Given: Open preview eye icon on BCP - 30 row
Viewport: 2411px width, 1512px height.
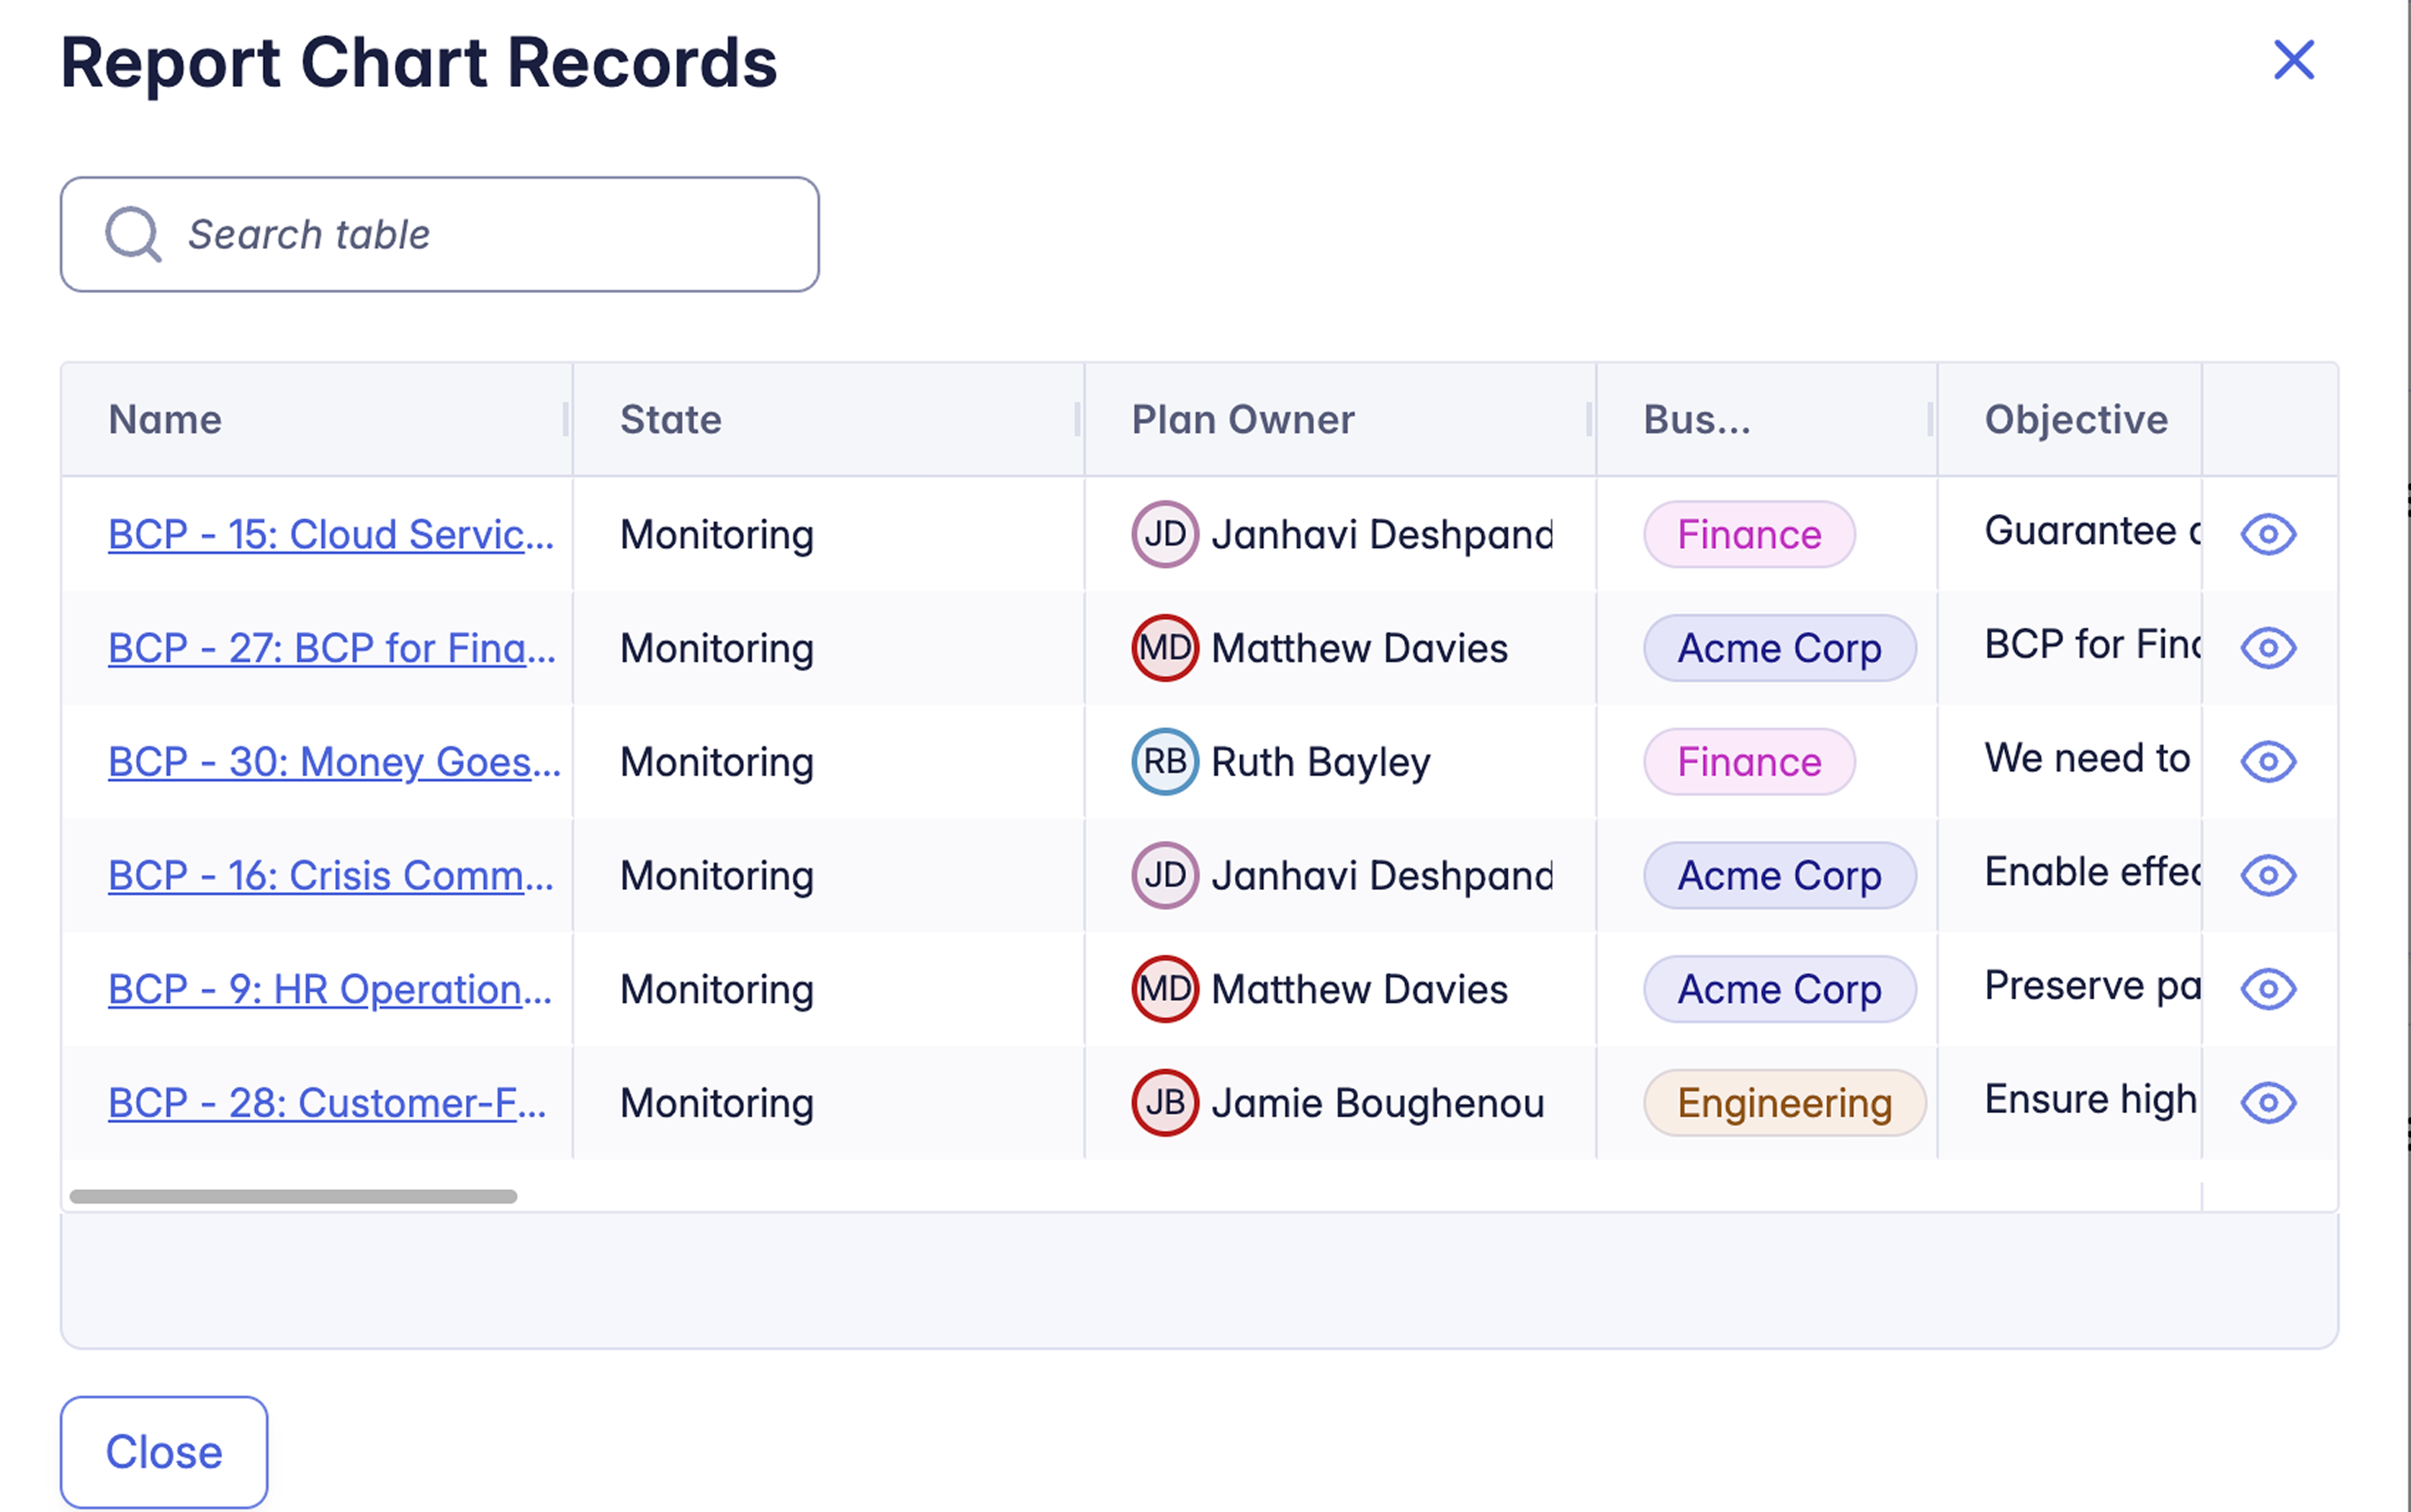Looking at the screenshot, I should [2267, 762].
